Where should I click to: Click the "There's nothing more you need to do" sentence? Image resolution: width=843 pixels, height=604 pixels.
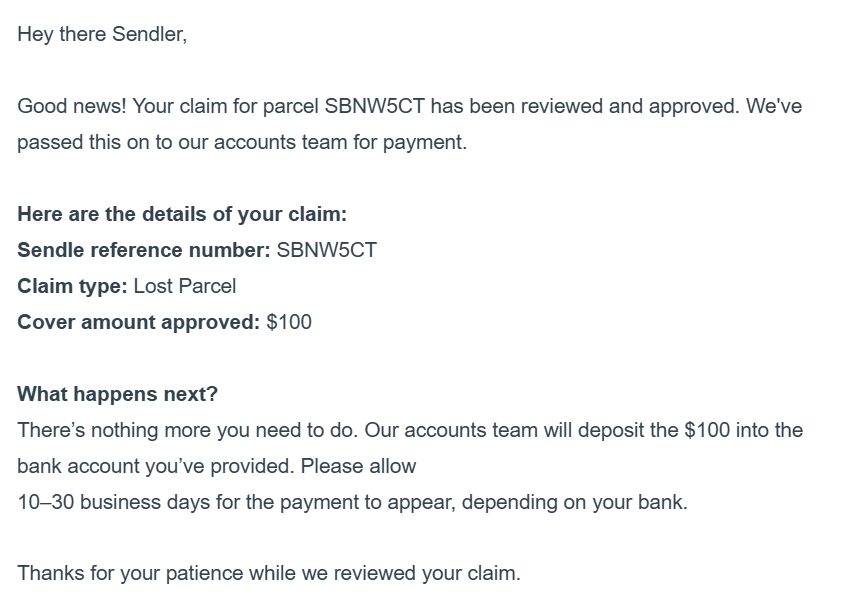187,430
